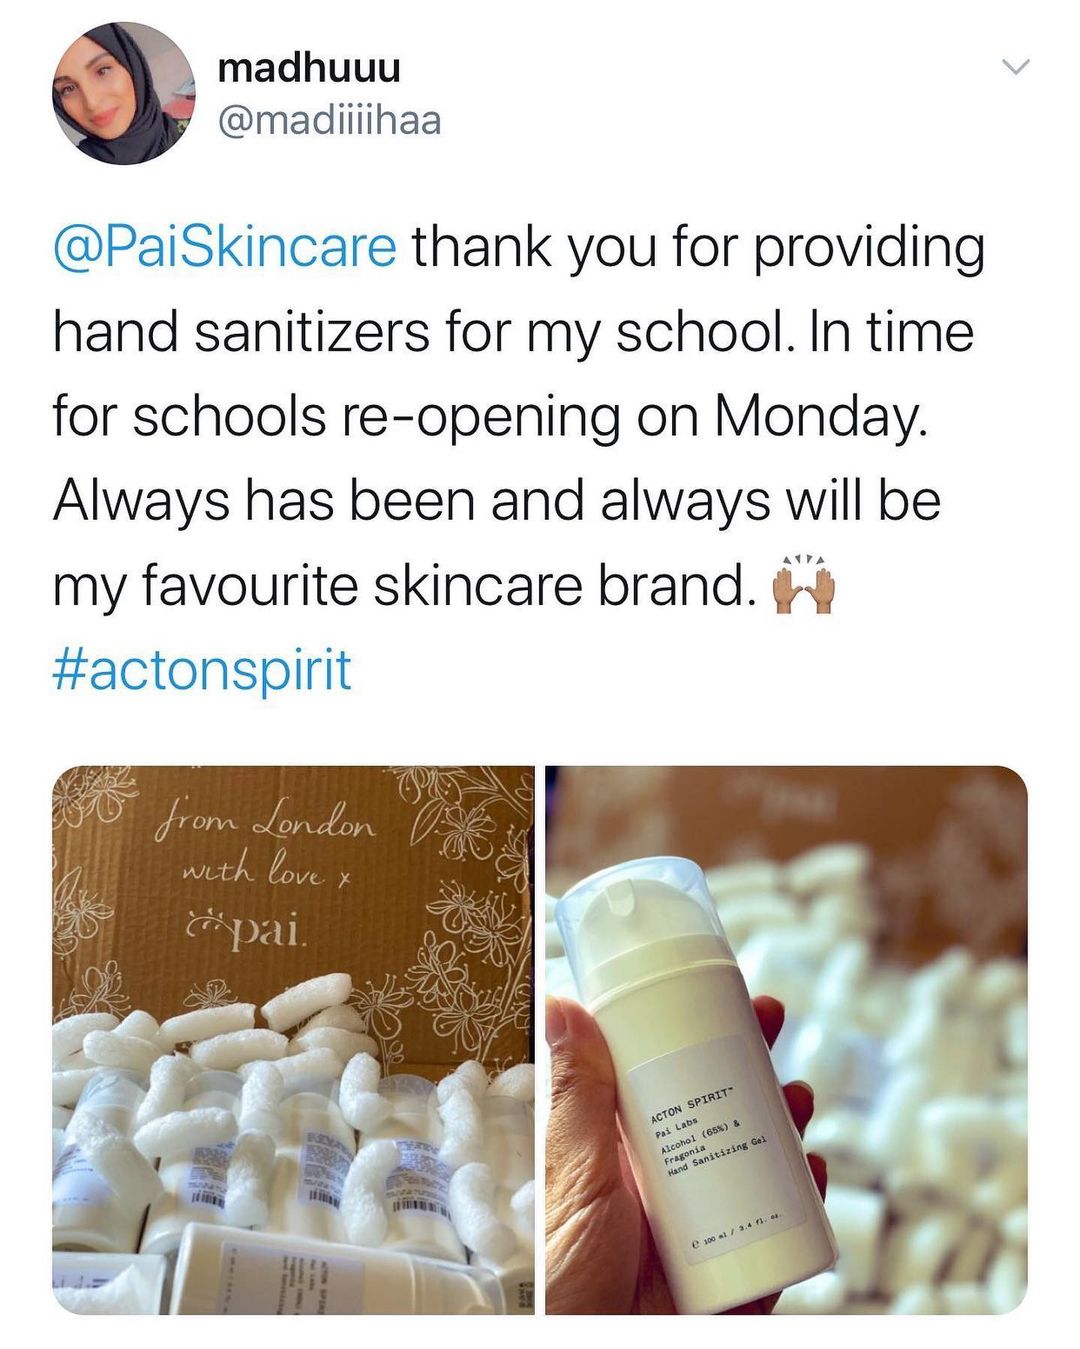1080x1349 pixels.
Task: Open the @PaiSkincare mention
Action: click(x=225, y=247)
